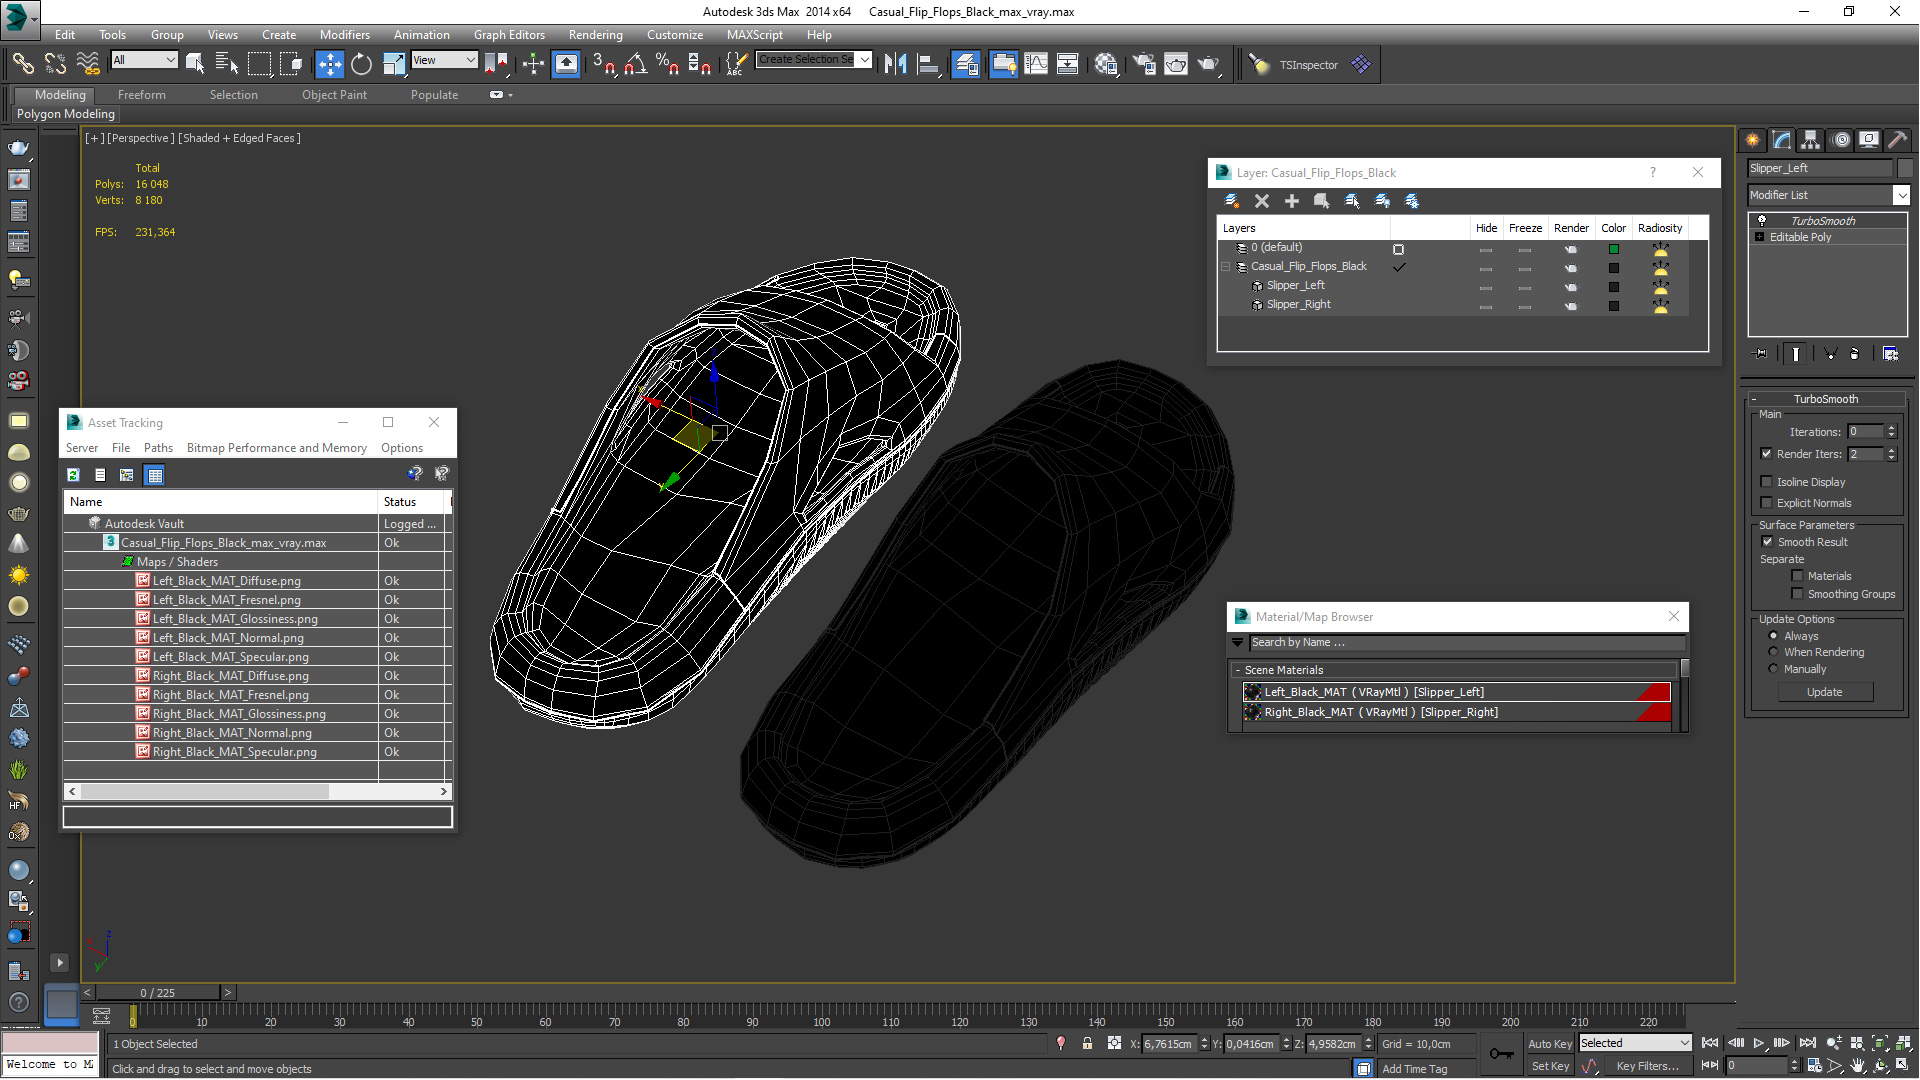This screenshot has width=1920, height=1080.
Task: Switch to the Freeform ribbon tab
Action: (141, 95)
